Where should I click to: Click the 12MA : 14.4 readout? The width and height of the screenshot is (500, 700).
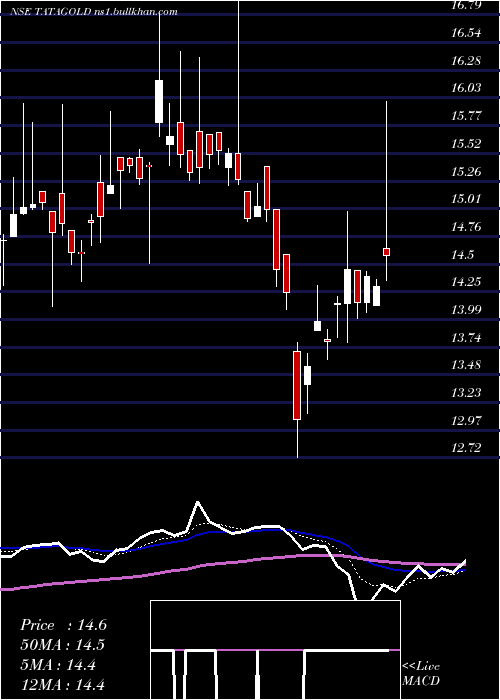click(63, 685)
